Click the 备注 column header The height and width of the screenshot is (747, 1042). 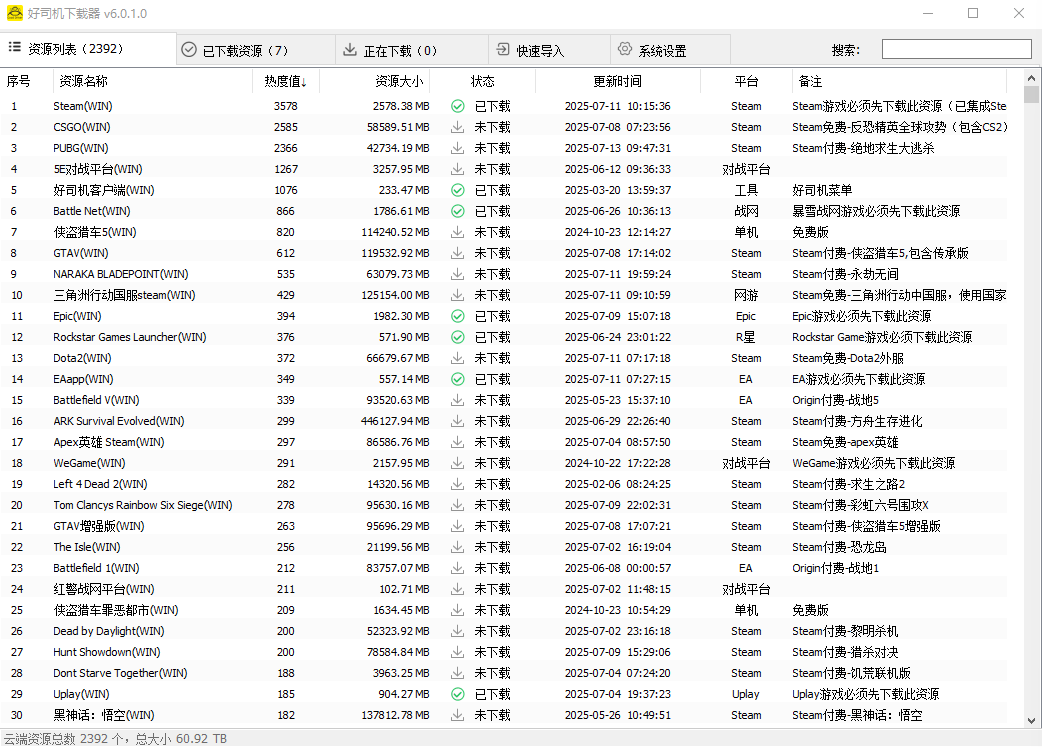[x=900, y=81]
